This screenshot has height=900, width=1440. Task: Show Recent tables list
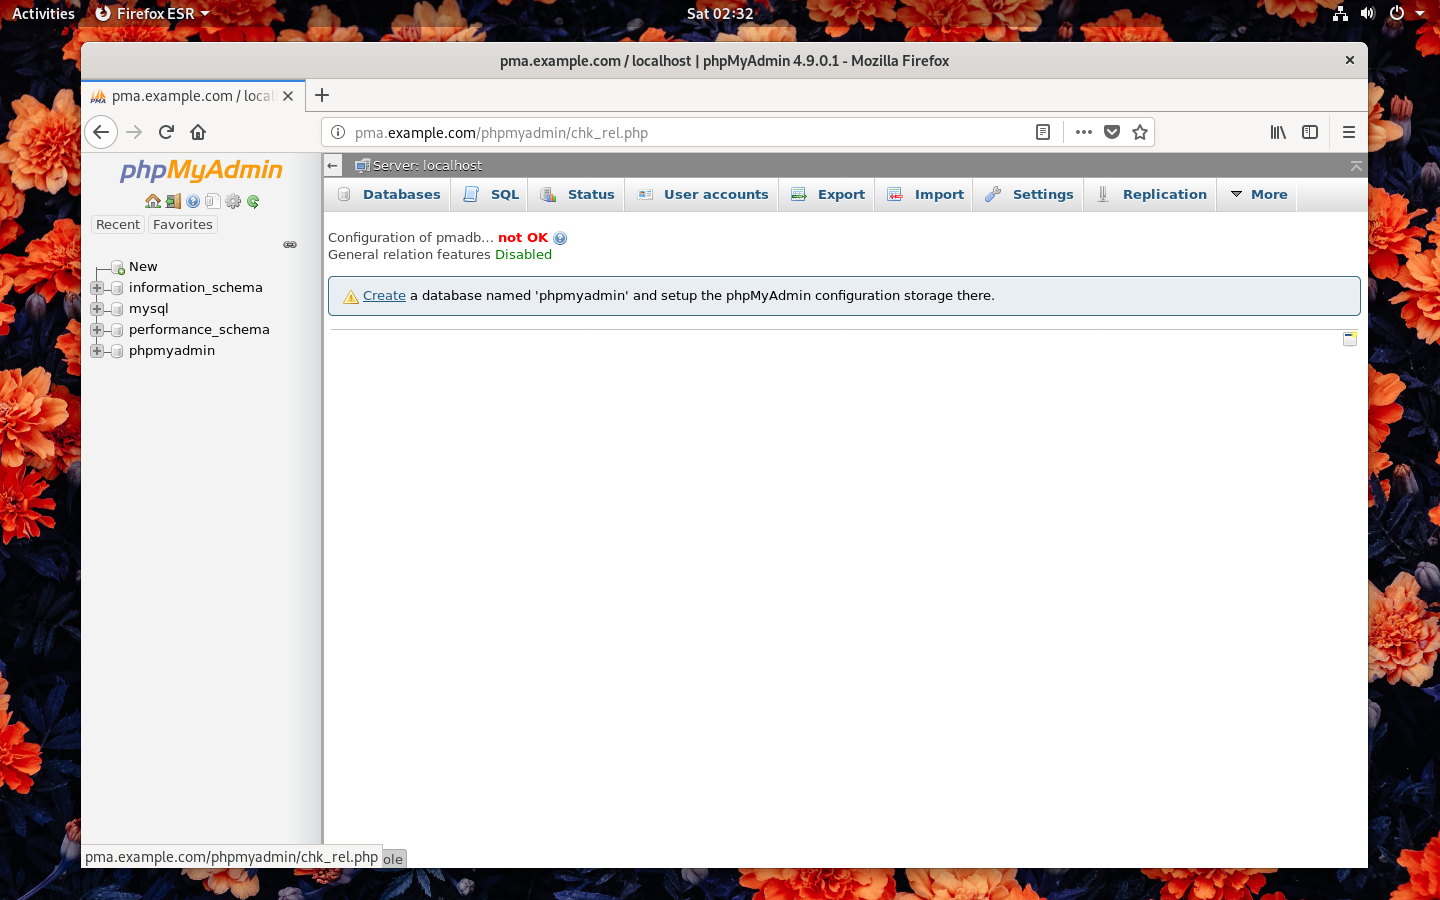click(x=118, y=225)
